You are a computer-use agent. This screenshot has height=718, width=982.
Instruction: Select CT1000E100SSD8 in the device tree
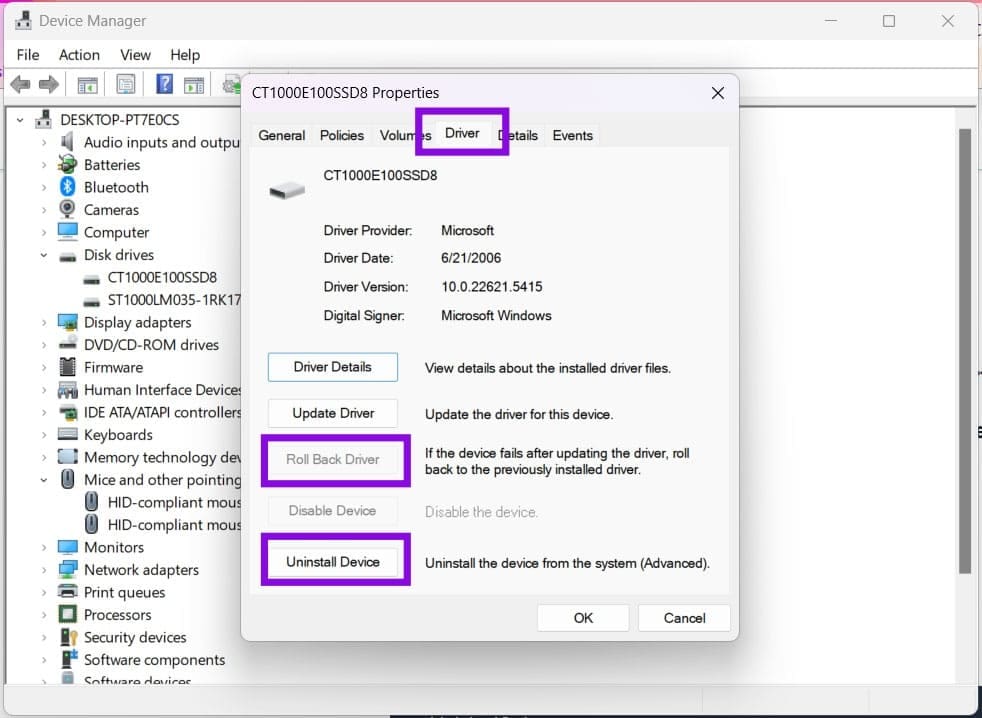162,277
